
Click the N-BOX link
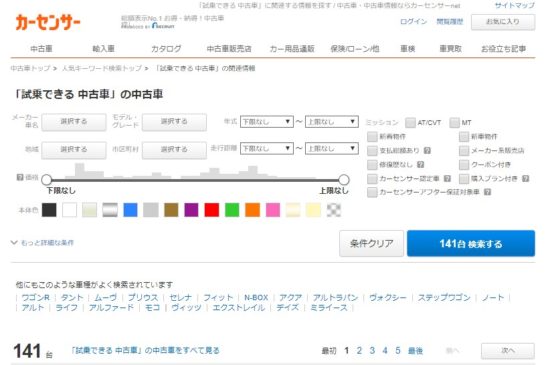click(x=256, y=297)
